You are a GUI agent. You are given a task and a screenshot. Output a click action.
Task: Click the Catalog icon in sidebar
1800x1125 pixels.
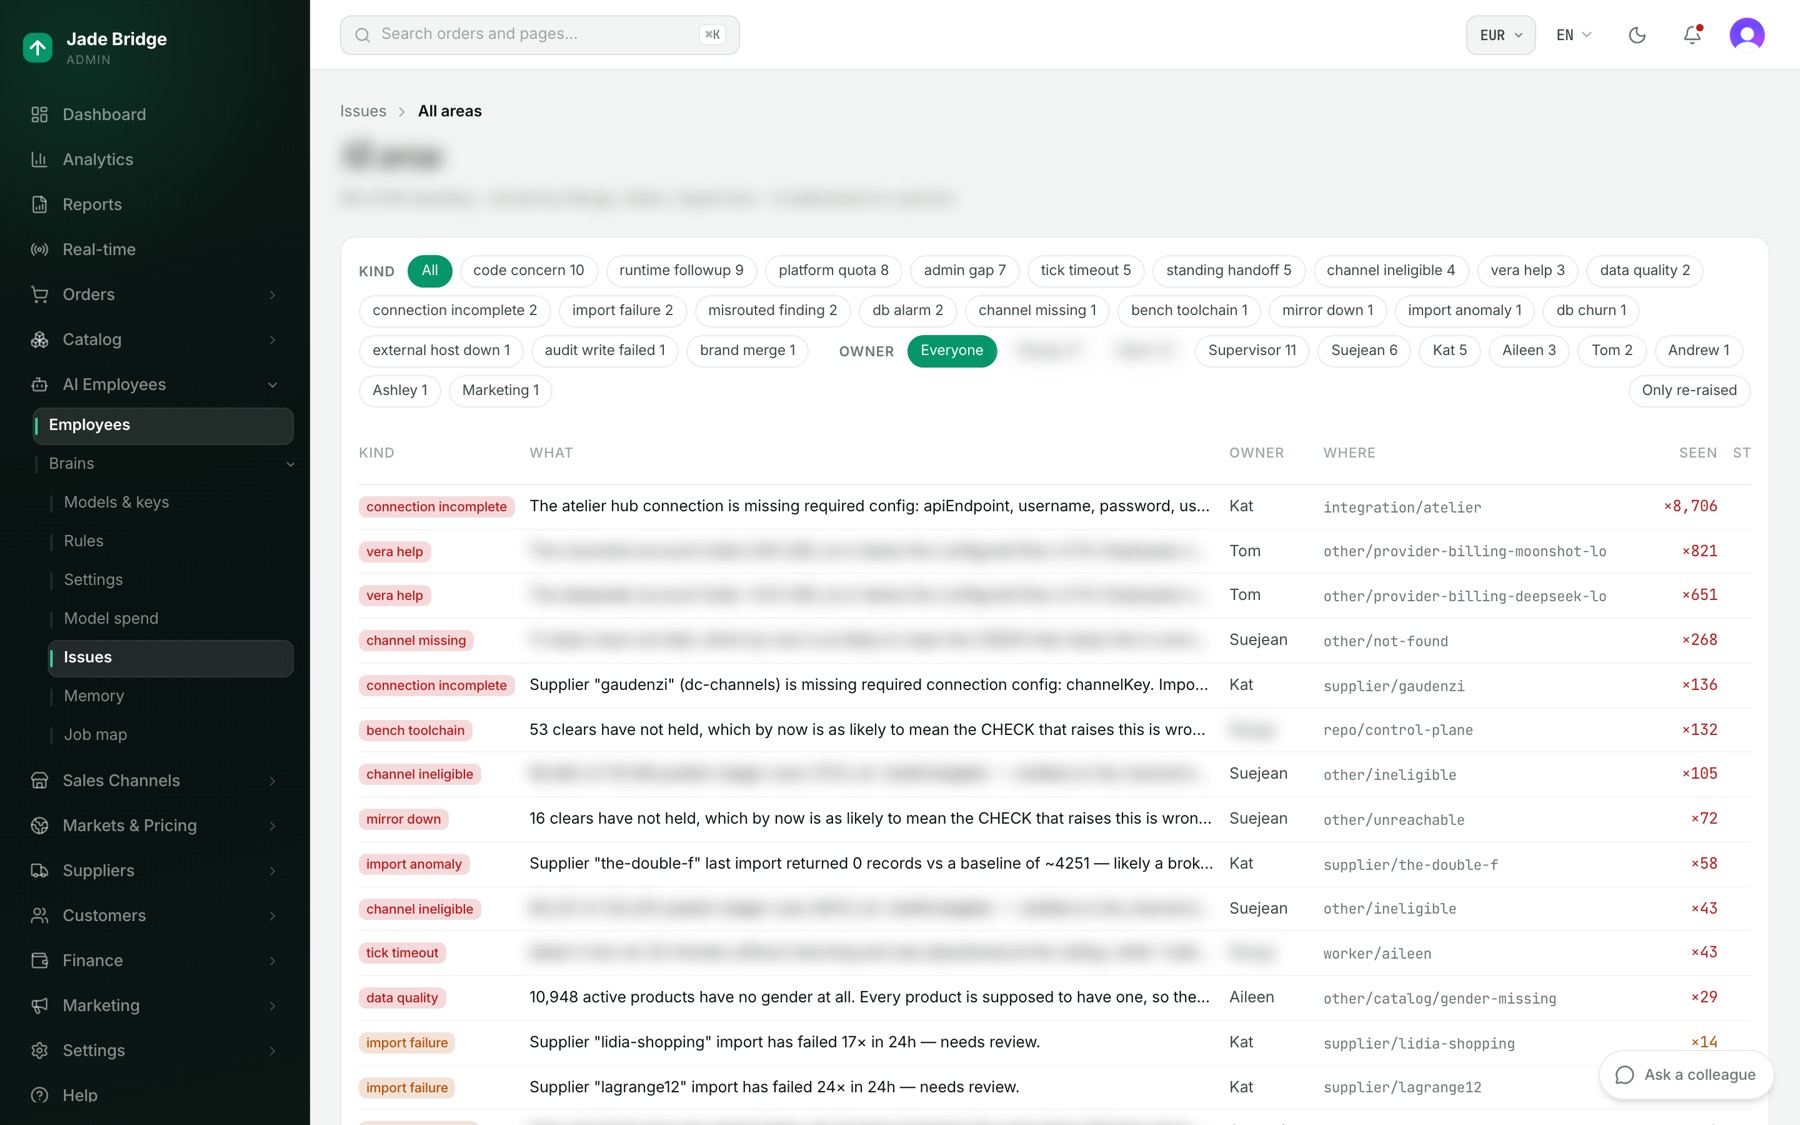pos(40,340)
